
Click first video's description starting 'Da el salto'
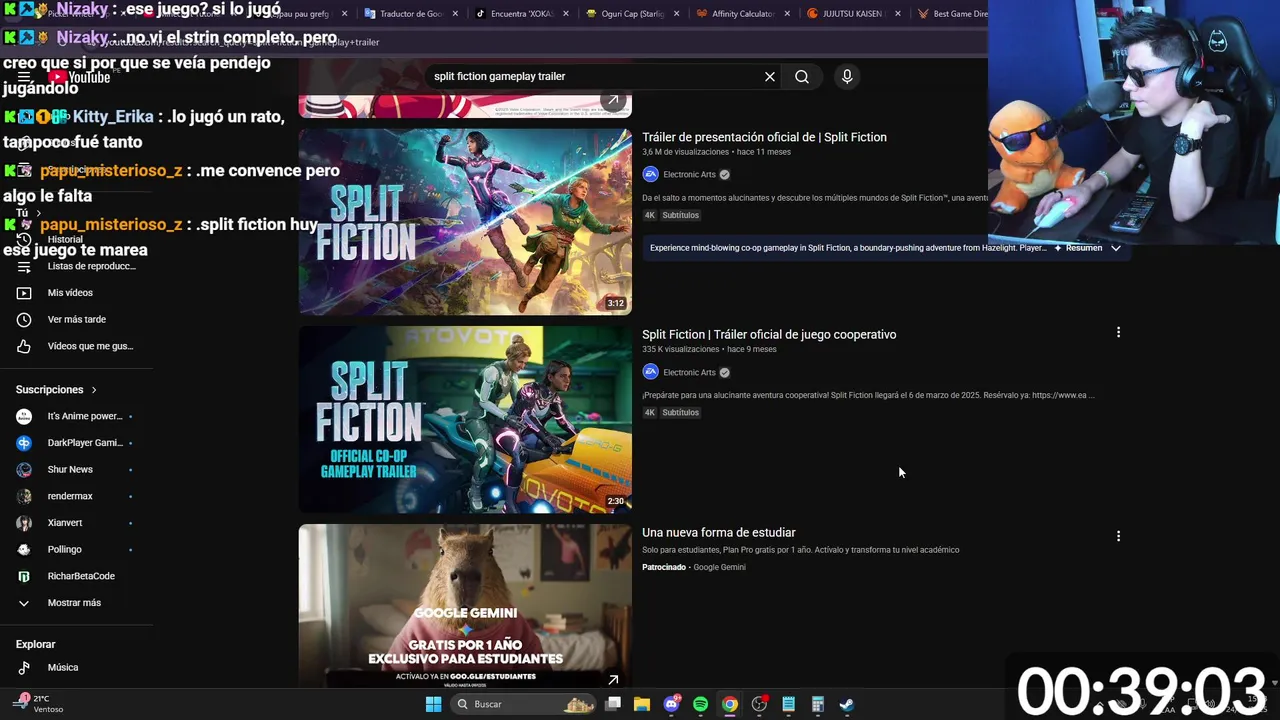[815, 198]
